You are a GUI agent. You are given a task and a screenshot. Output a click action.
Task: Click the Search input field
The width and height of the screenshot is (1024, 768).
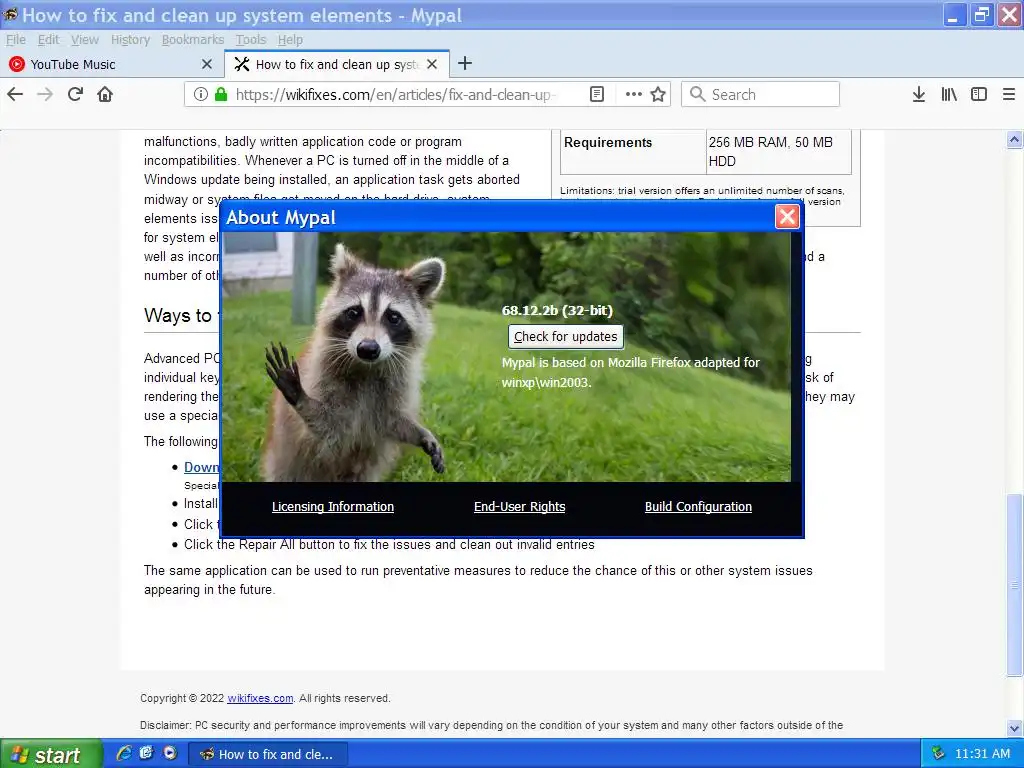click(760, 95)
